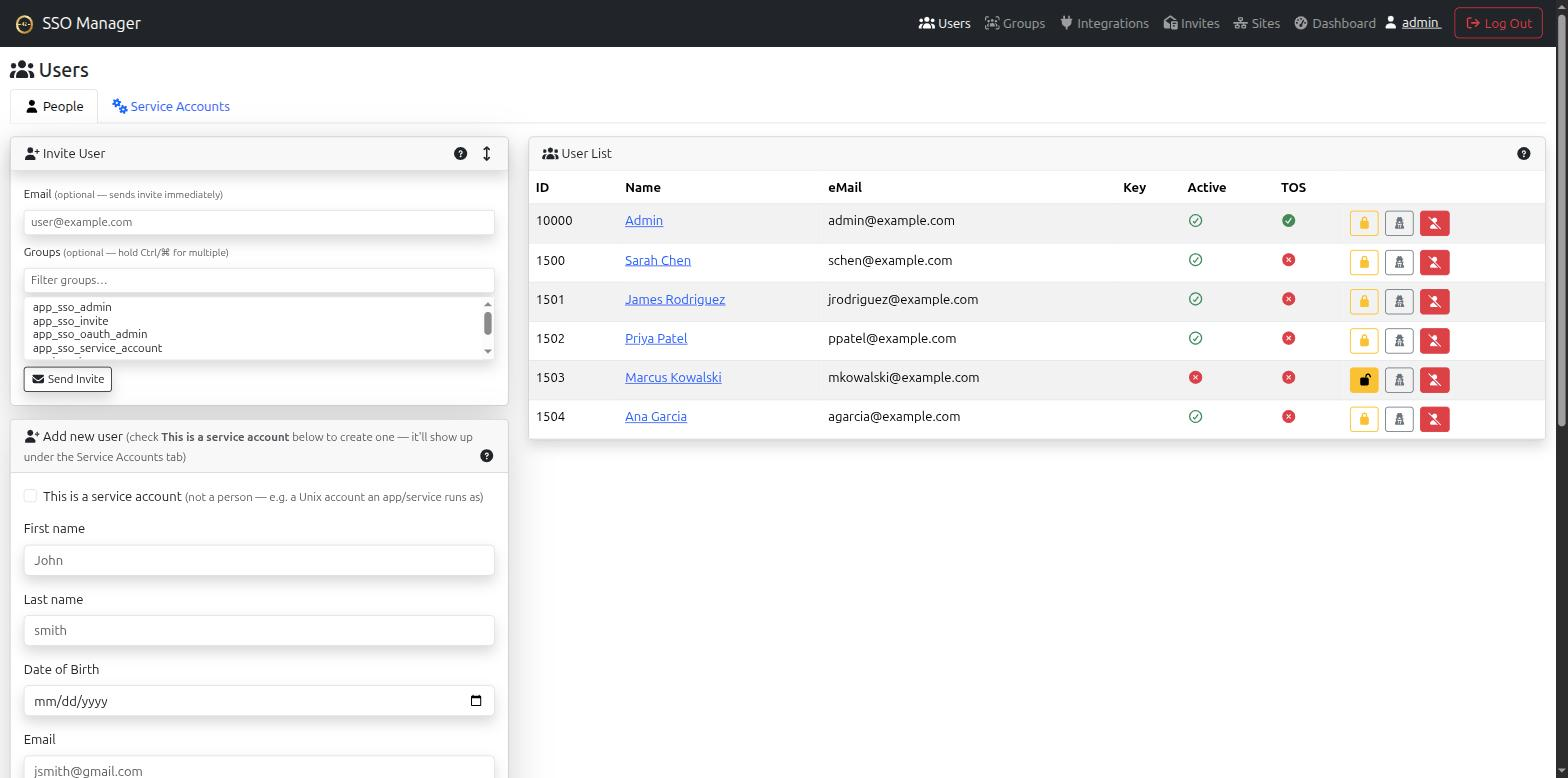Check 'This is a service account' checkbox
The height and width of the screenshot is (778, 1568).
coord(30,496)
